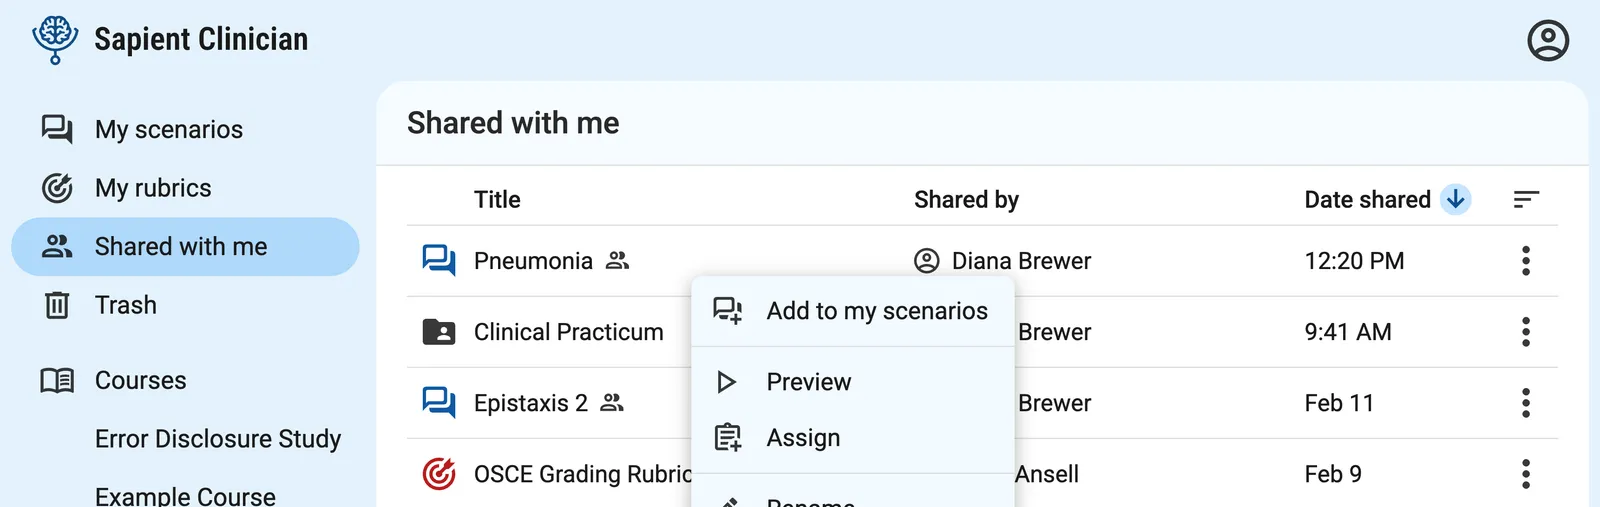Image resolution: width=1600 pixels, height=507 pixels.
Task: Open the column filter list icon
Action: point(1525,200)
